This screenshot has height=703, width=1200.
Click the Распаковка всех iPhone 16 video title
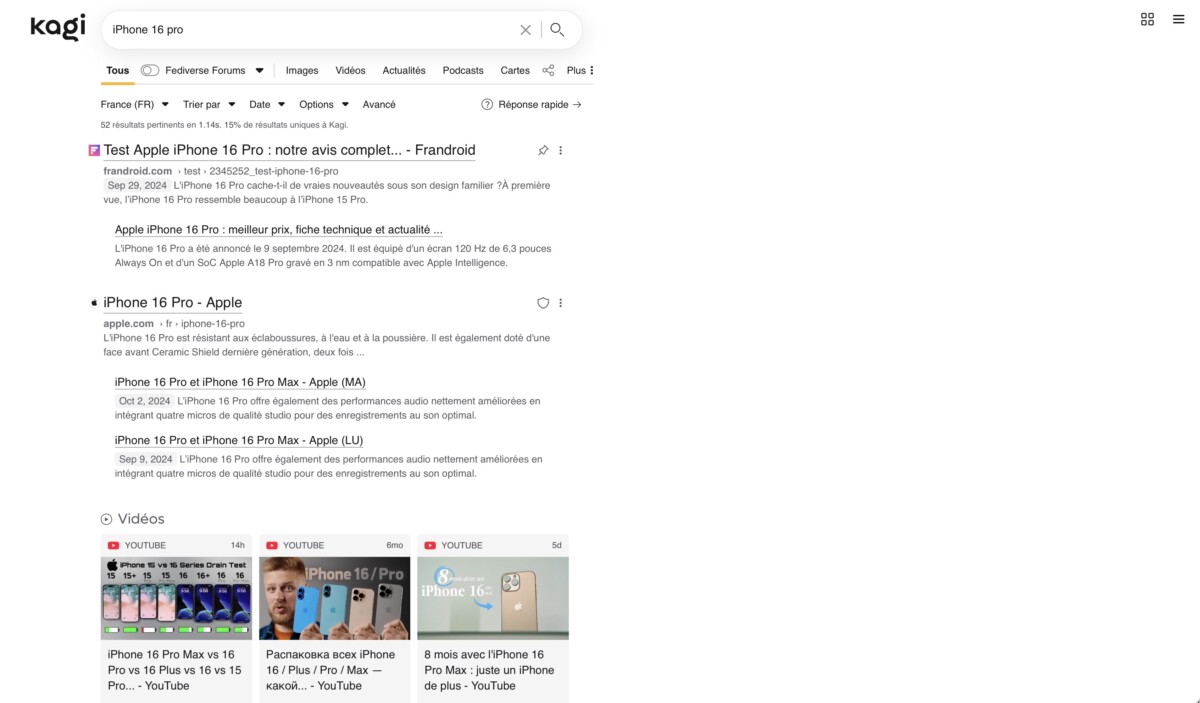(332, 670)
